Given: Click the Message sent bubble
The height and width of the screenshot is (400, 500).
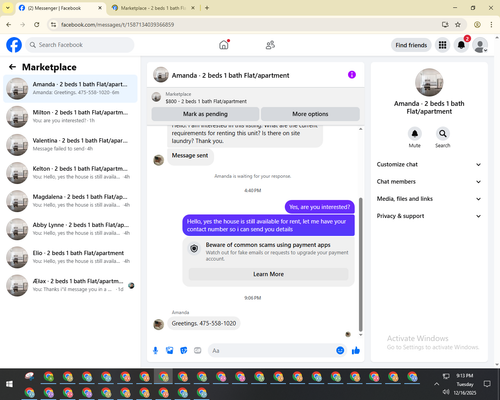Looking at the screenshot, I should pyautogui.click(x=190, y=156).
